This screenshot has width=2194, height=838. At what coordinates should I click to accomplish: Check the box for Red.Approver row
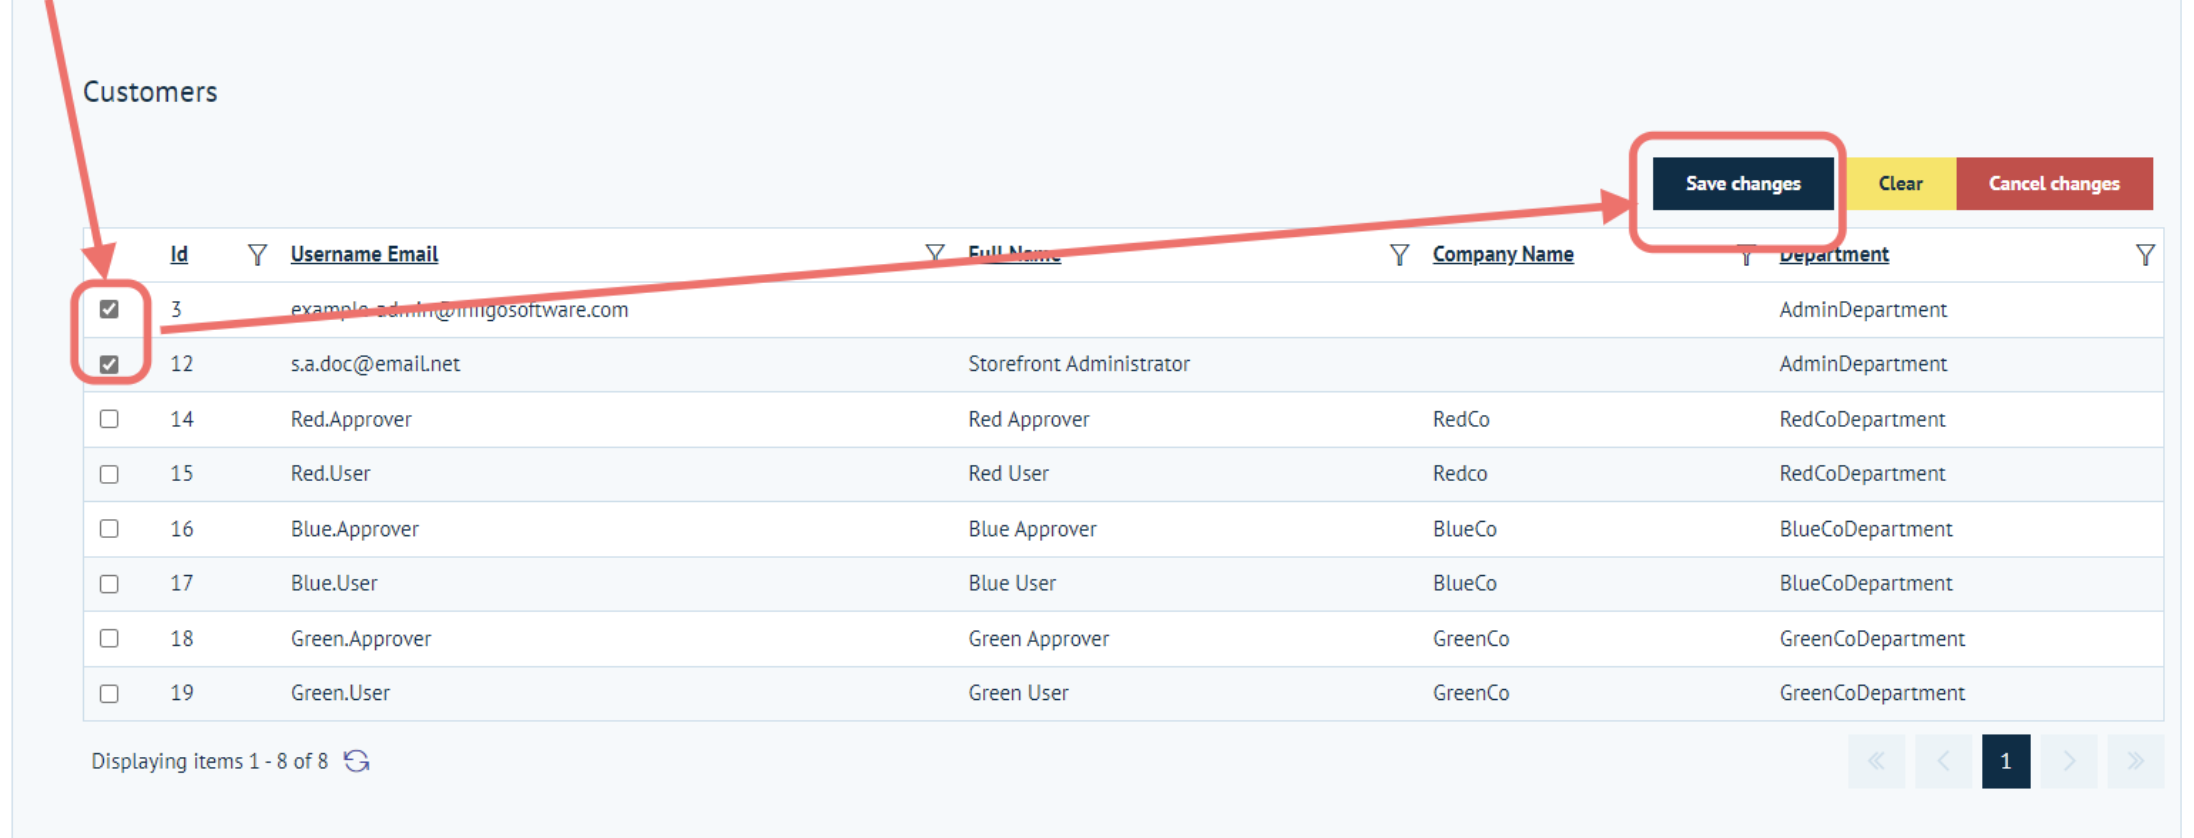click(109, 419)
